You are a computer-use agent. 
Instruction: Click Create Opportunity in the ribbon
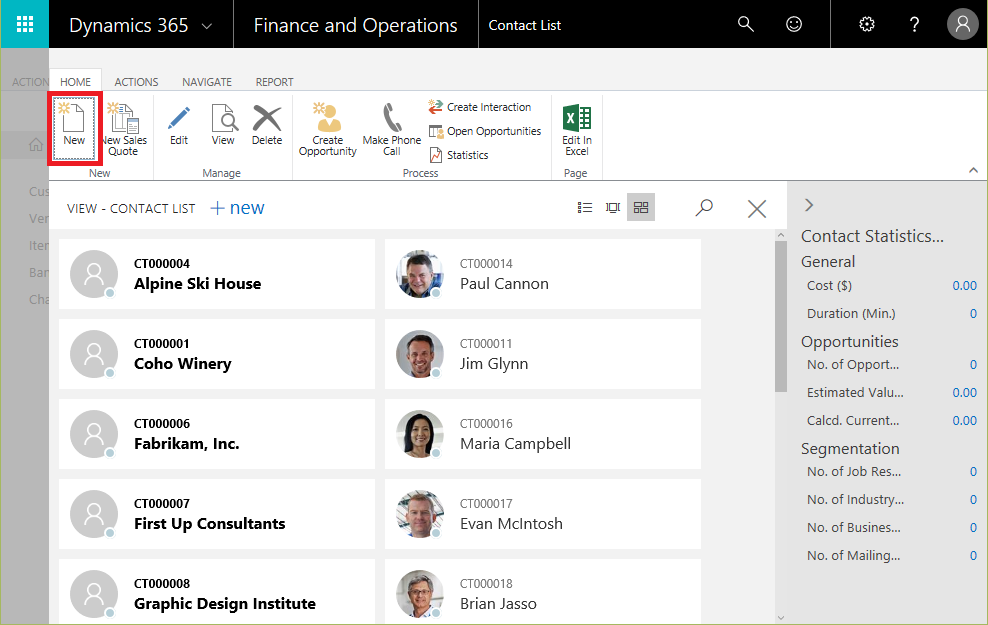tap(328, 129)
